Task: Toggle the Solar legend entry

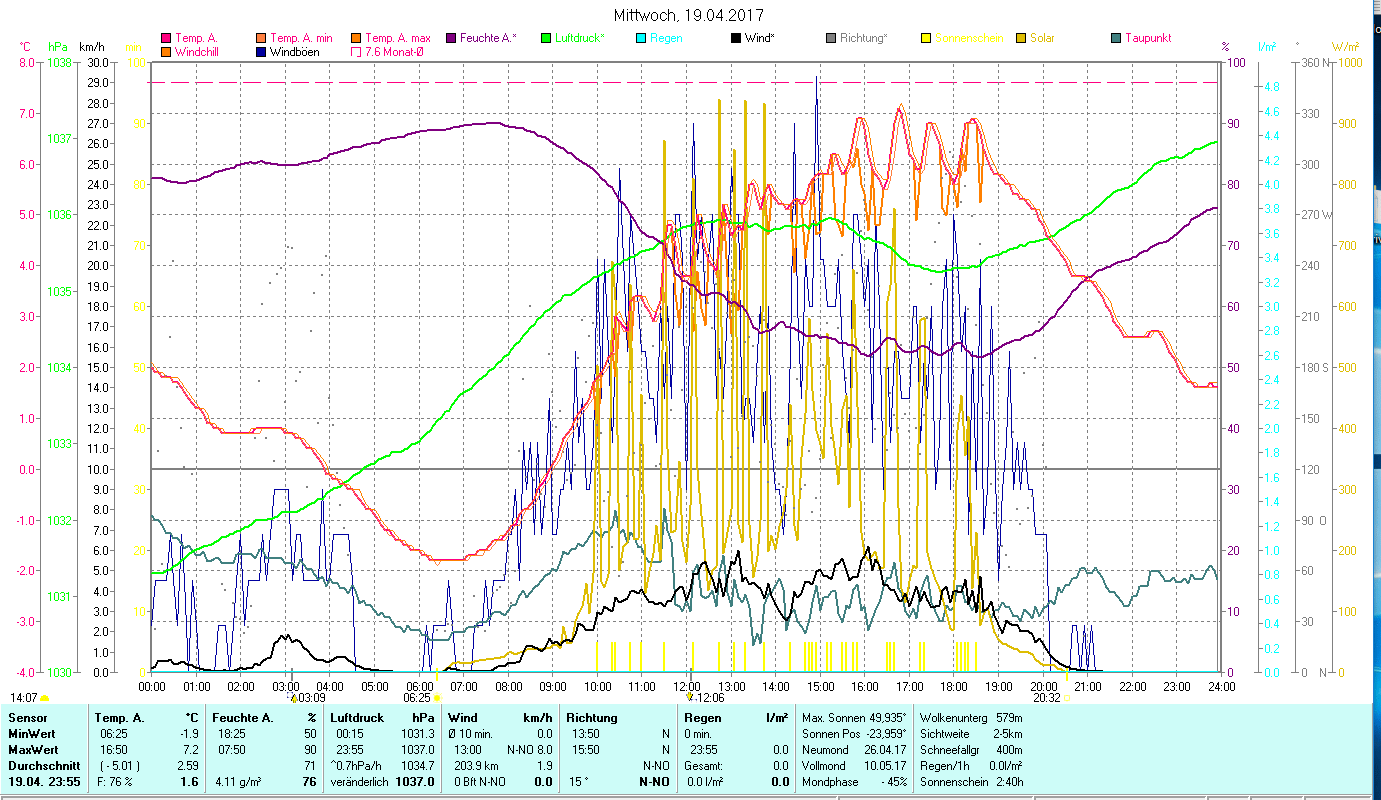Action: coord(1034,39)
